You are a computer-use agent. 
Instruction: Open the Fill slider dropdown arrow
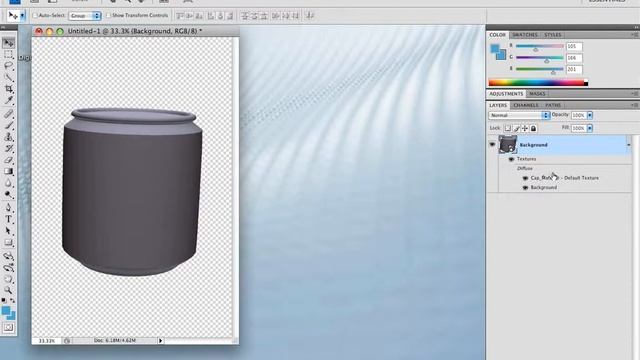(x=590, y=128)
